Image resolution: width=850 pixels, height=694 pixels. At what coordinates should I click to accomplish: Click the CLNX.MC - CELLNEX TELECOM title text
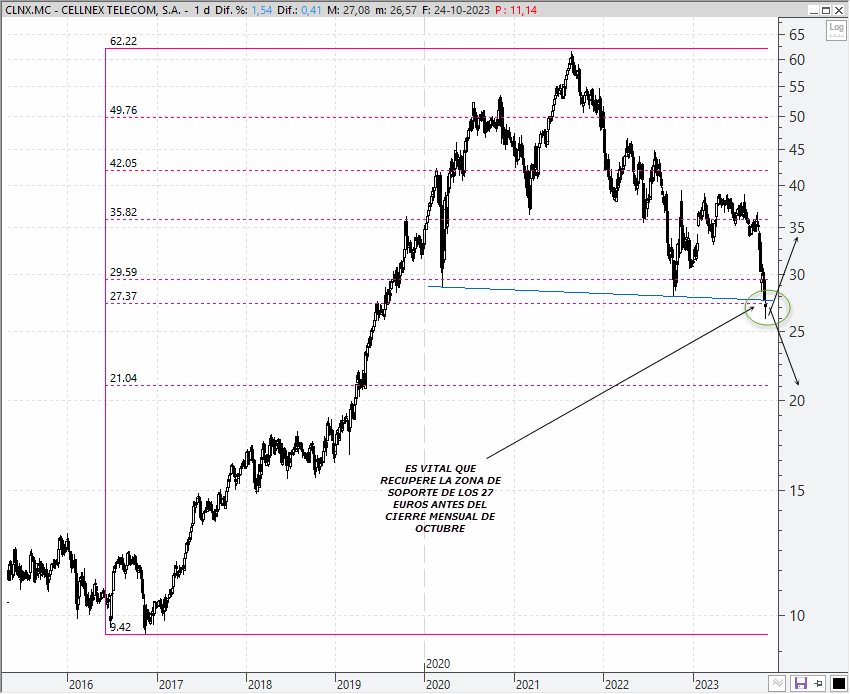[93, 10]
